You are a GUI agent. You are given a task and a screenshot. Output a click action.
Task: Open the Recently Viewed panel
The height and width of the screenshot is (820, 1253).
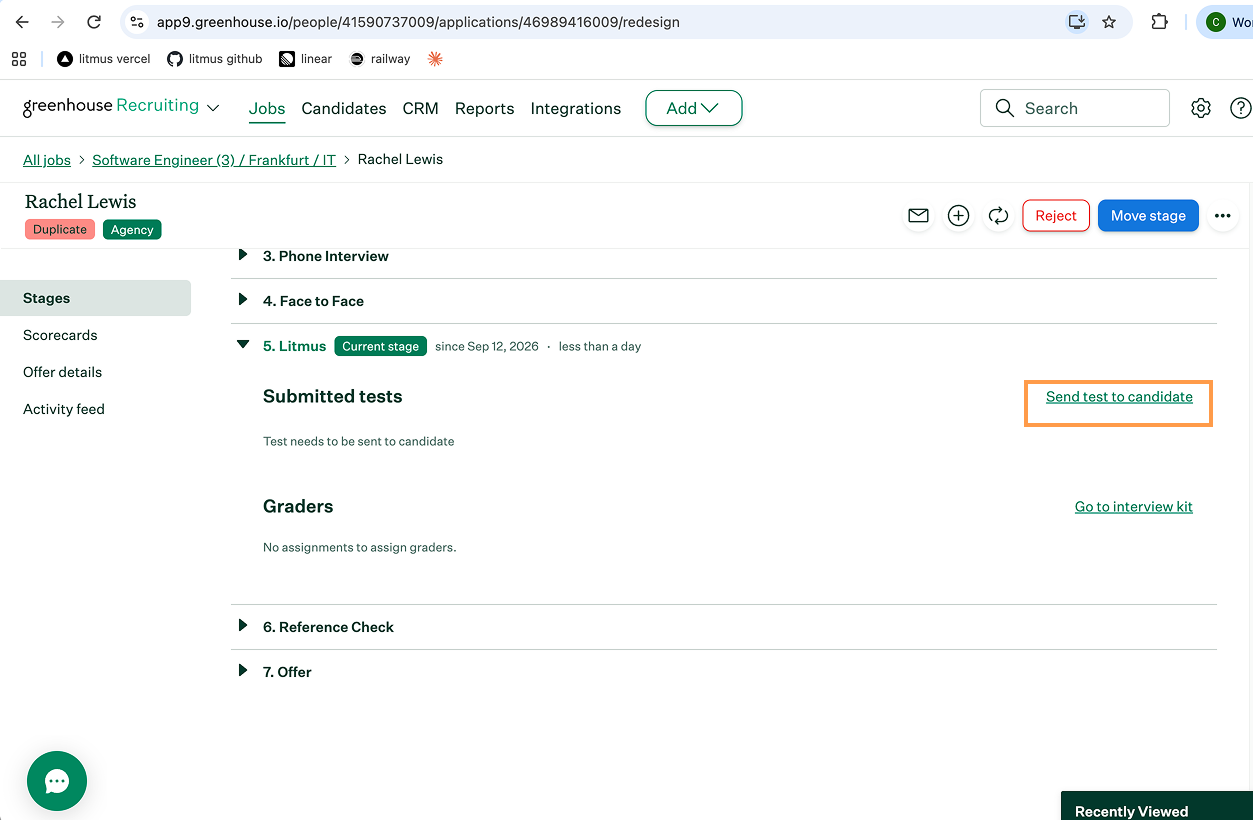(1157, 806)
